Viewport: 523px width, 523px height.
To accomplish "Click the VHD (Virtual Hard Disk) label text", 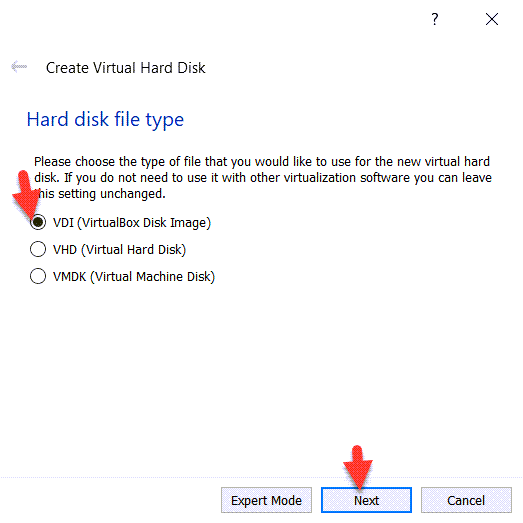I will coord(119,250).
